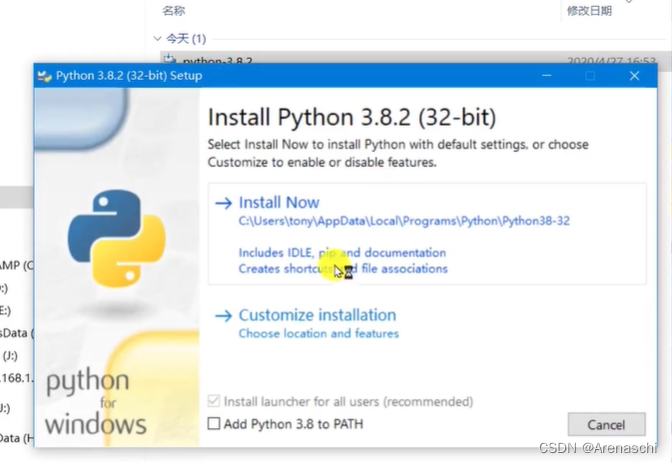Image resolution: width=672 pixels, height=463 pixels.
Task: Click the arrow icon beside Customize installation
Action: (x=223, y=316)
